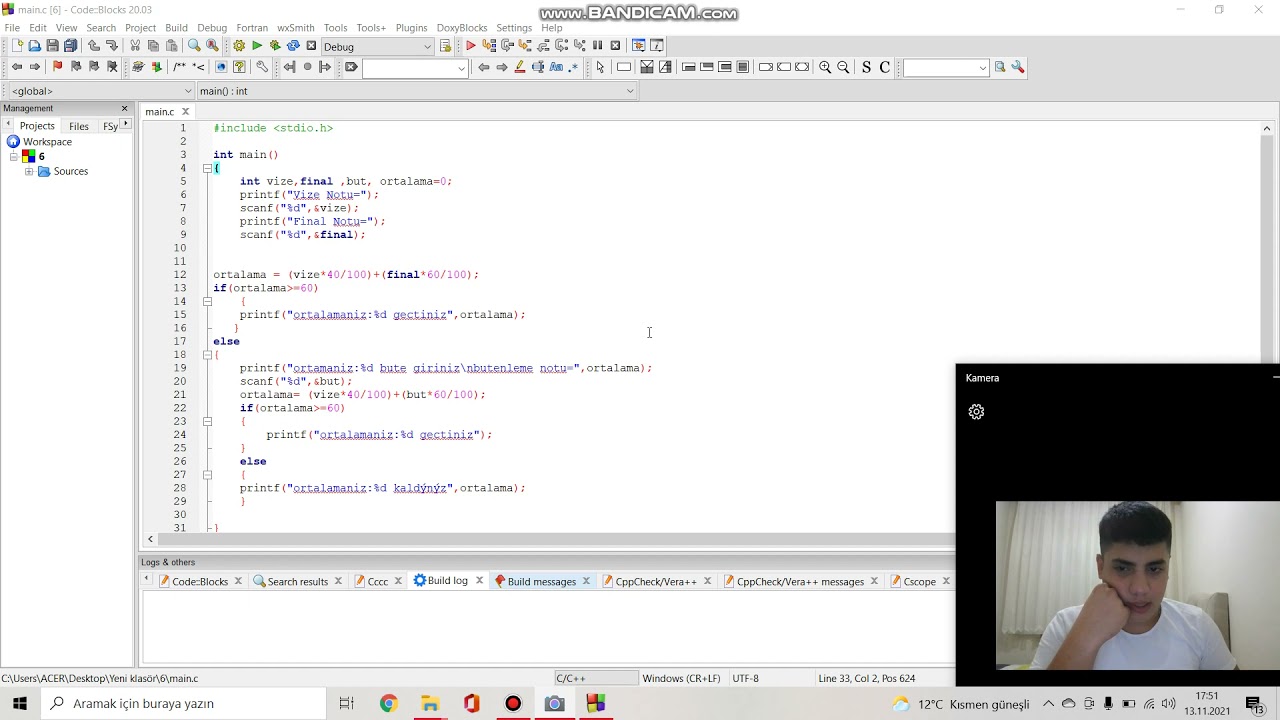Close the Management panel

[125, 108]
